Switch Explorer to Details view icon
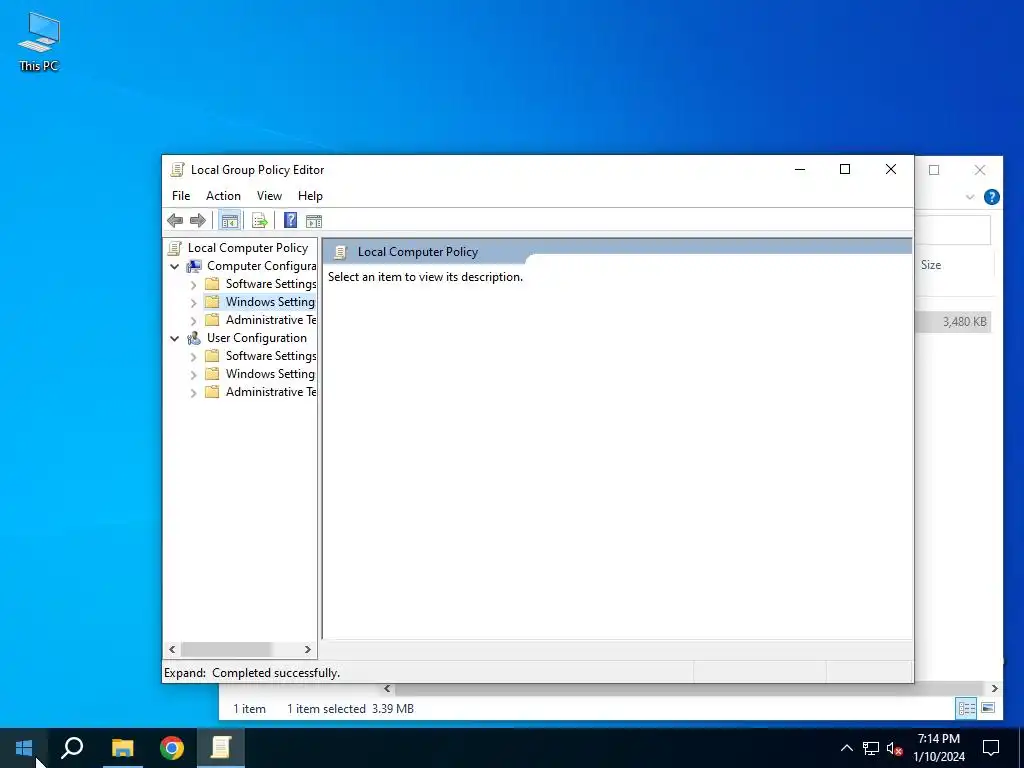Image resolution: width=1024 pixels, height=768 pixels. pyautogui.click(x=967, y=708)
